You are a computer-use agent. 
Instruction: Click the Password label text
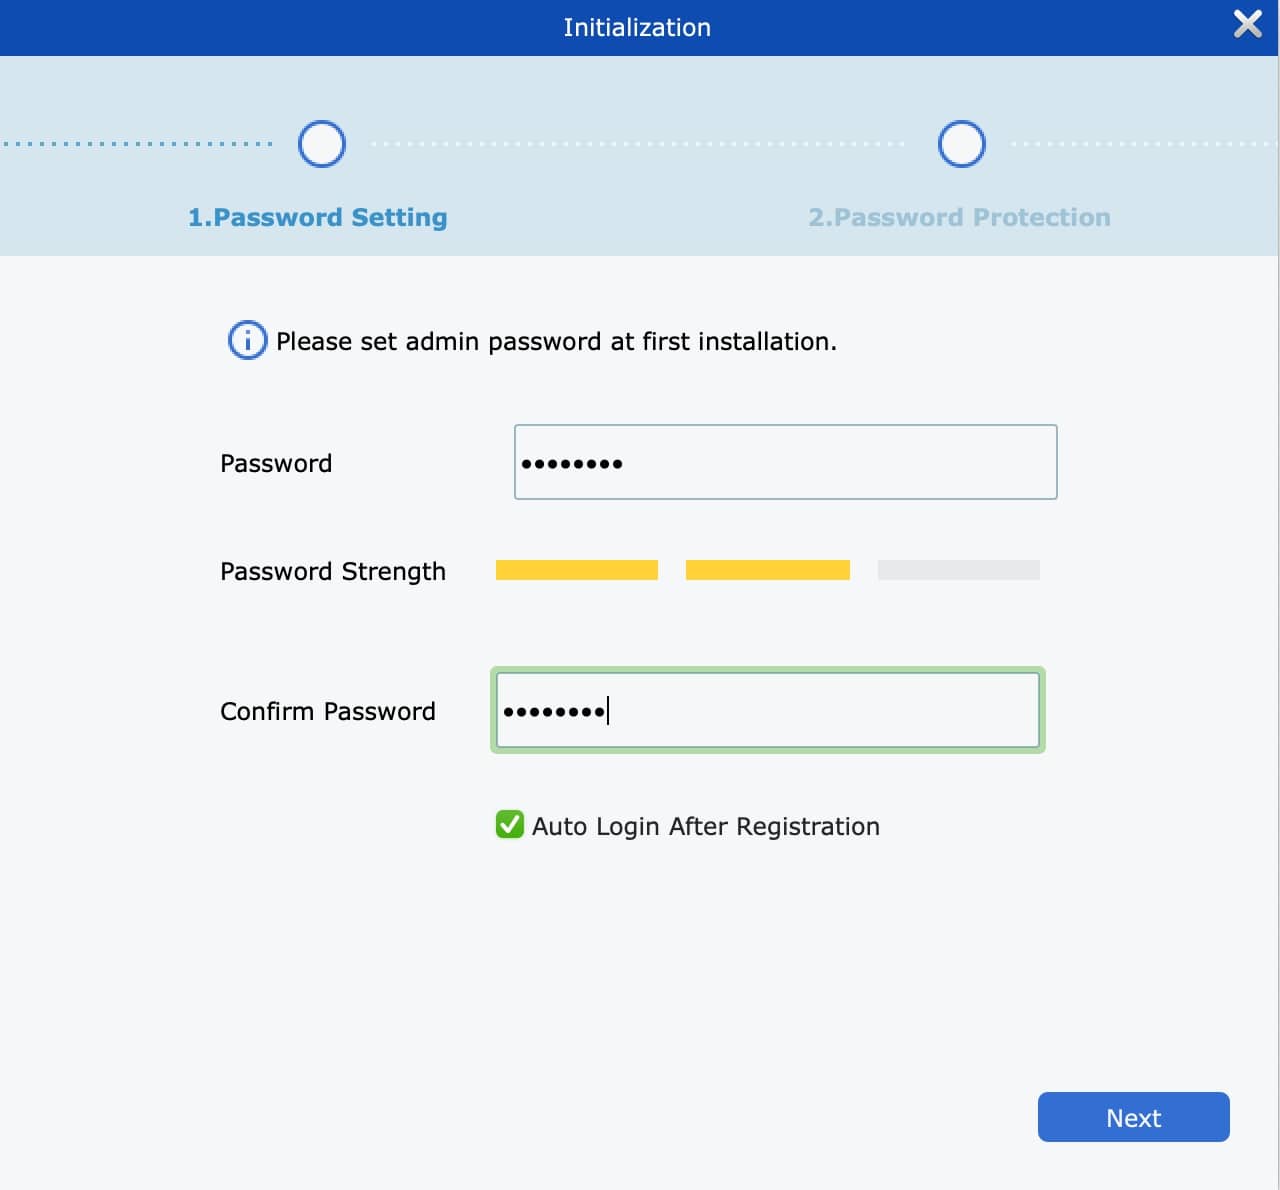click(x=276, y=464)
